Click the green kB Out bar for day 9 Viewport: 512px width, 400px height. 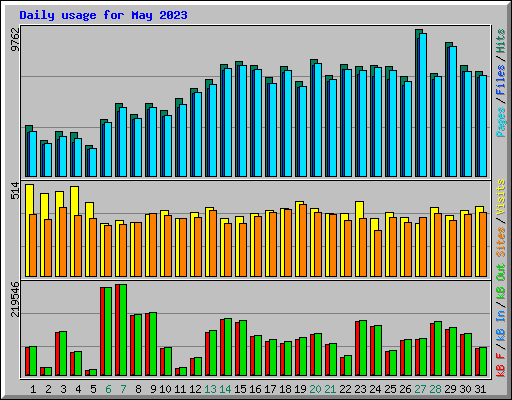(x=153, y=344)
